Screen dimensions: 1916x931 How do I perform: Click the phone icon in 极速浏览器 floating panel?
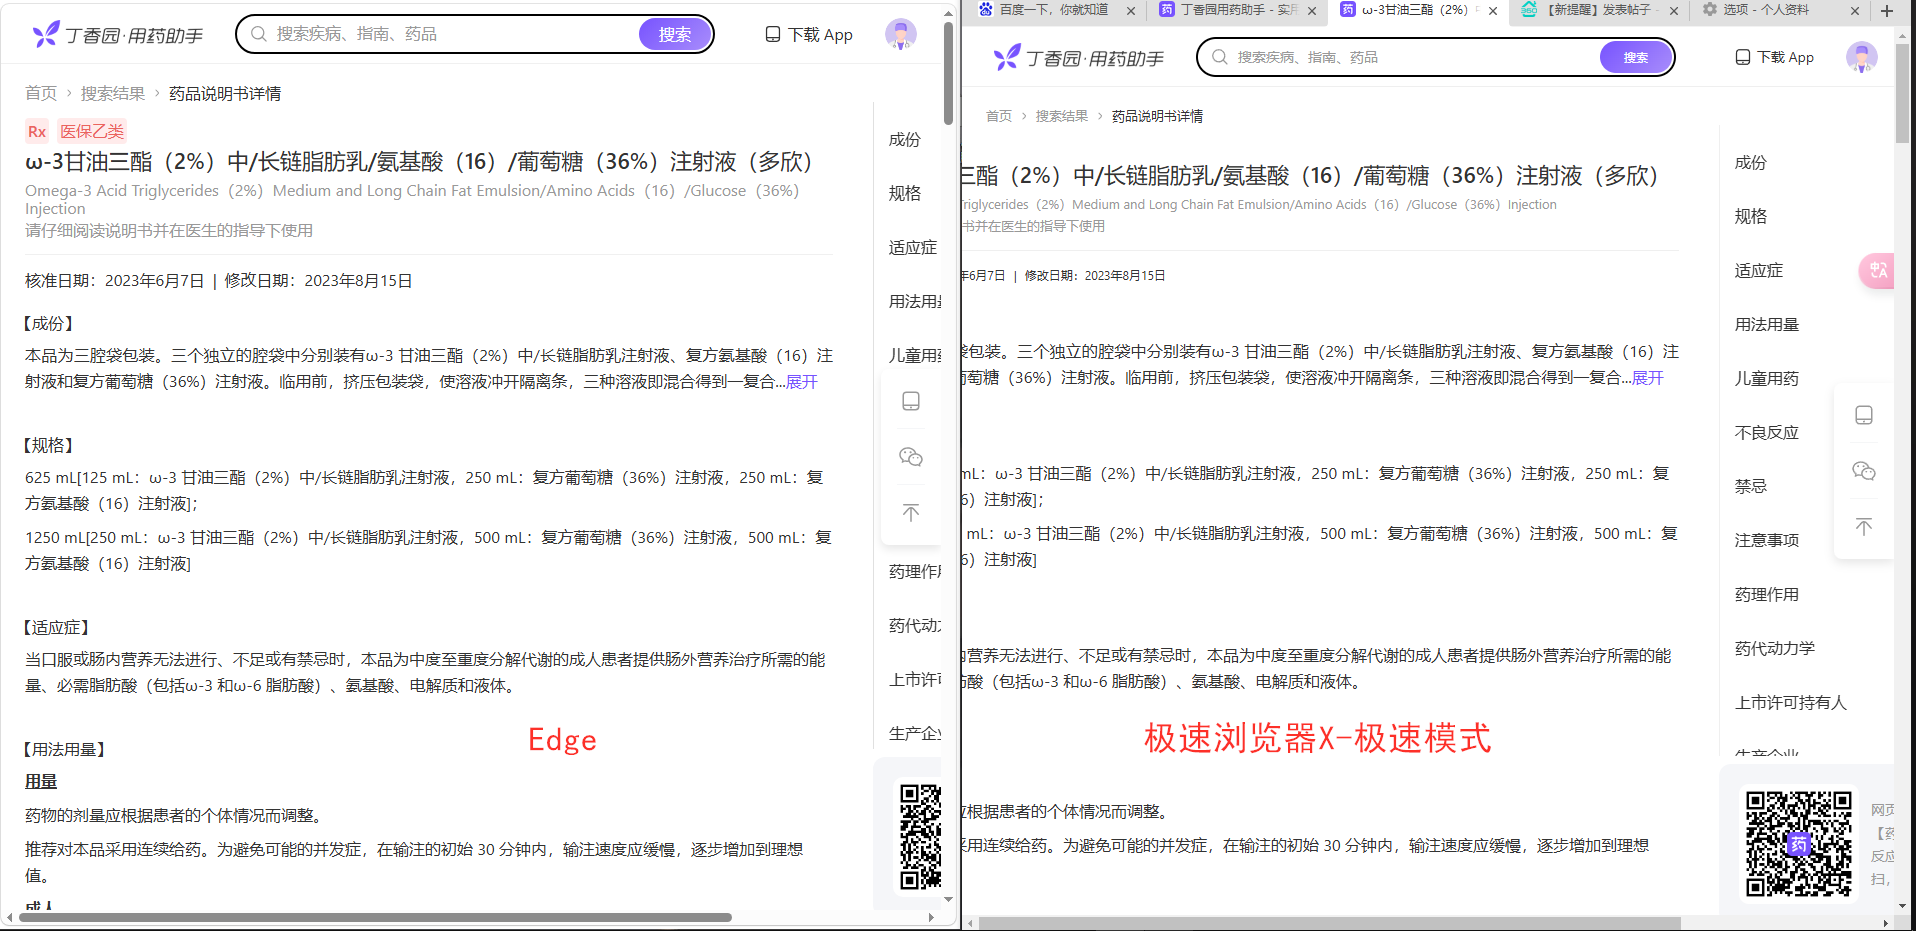(x=1864, y=415)
